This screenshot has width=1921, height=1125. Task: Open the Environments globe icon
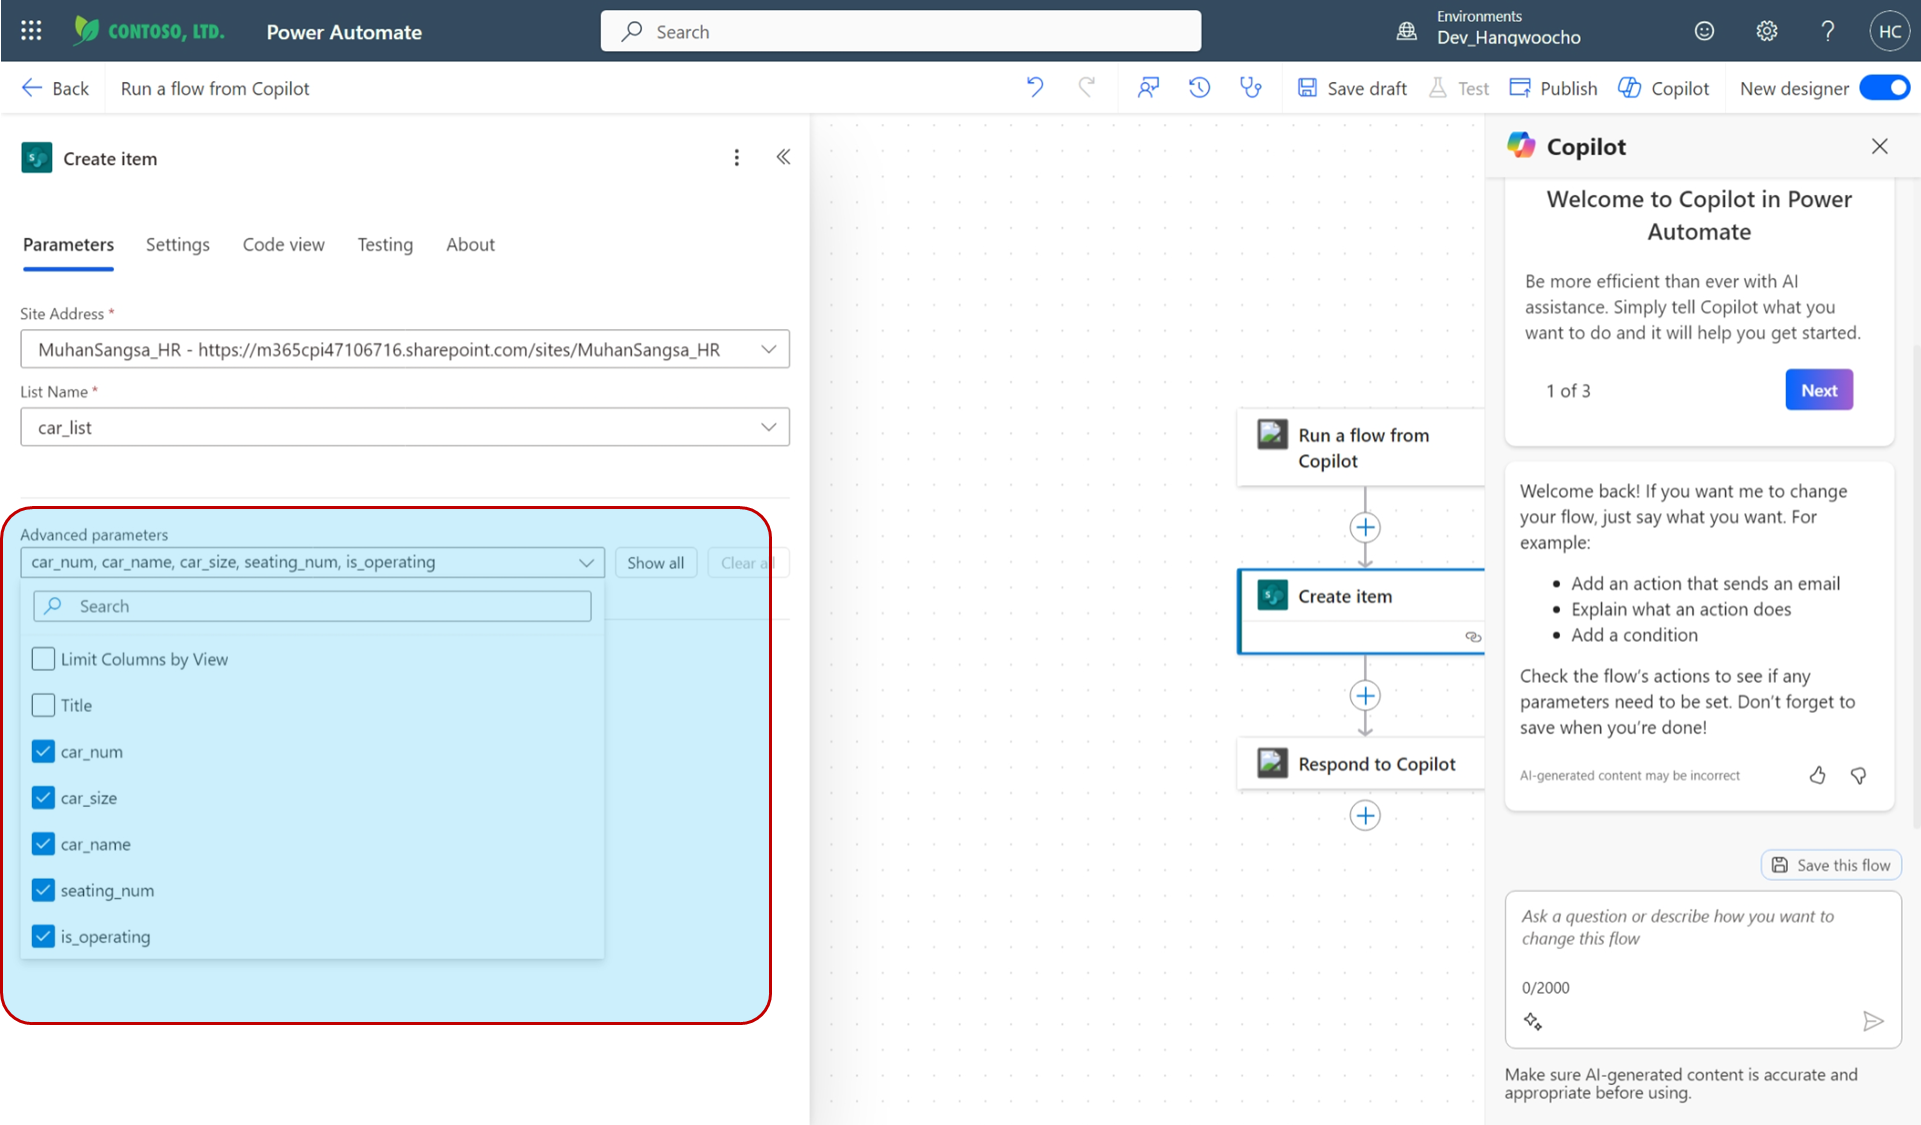point(1406,31)
